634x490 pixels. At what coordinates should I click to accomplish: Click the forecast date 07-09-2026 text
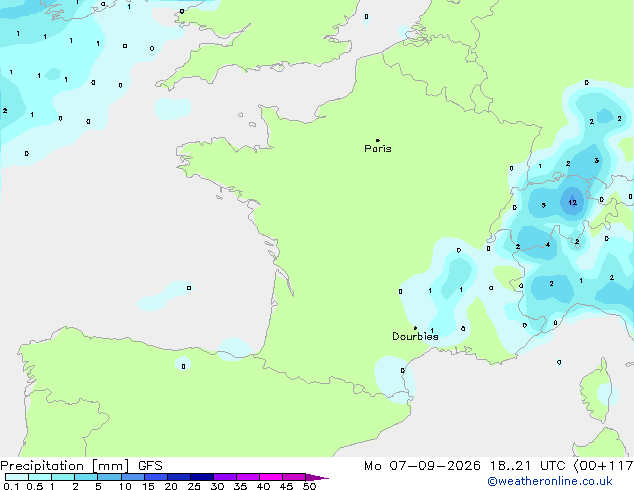[435, 466]
